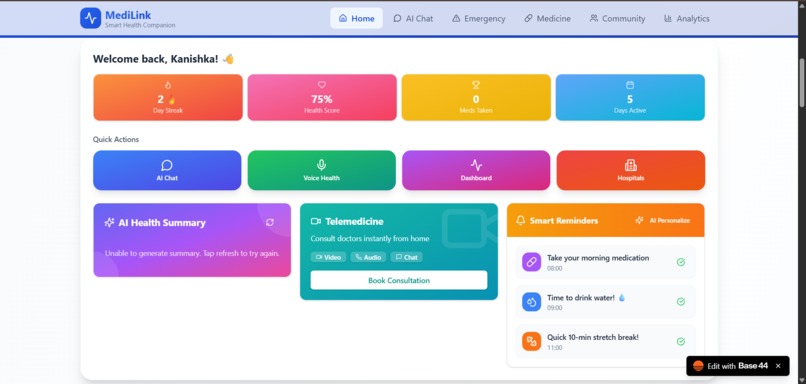
Task: Click the Meds Taken card
Action: tap(476, 98)
